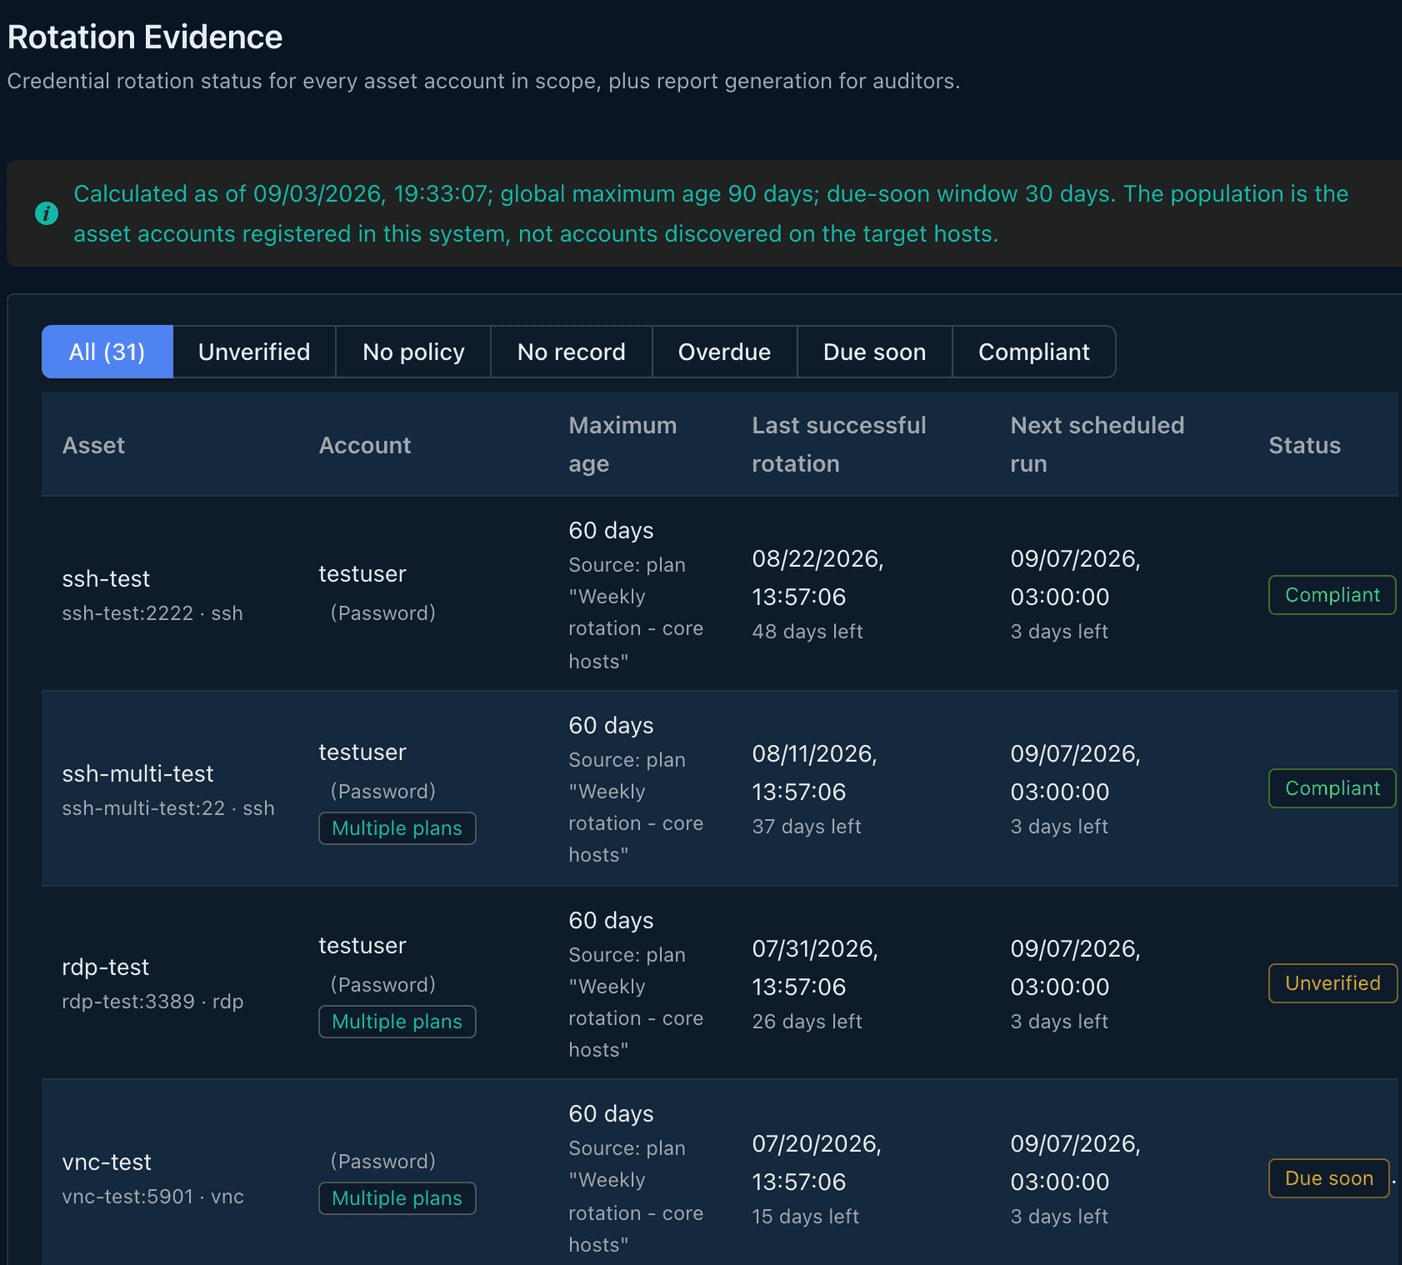Click the Compliant status badge for ssh-test
The width and height of the screenshot is (1402, 1265).
(1332, 595)
